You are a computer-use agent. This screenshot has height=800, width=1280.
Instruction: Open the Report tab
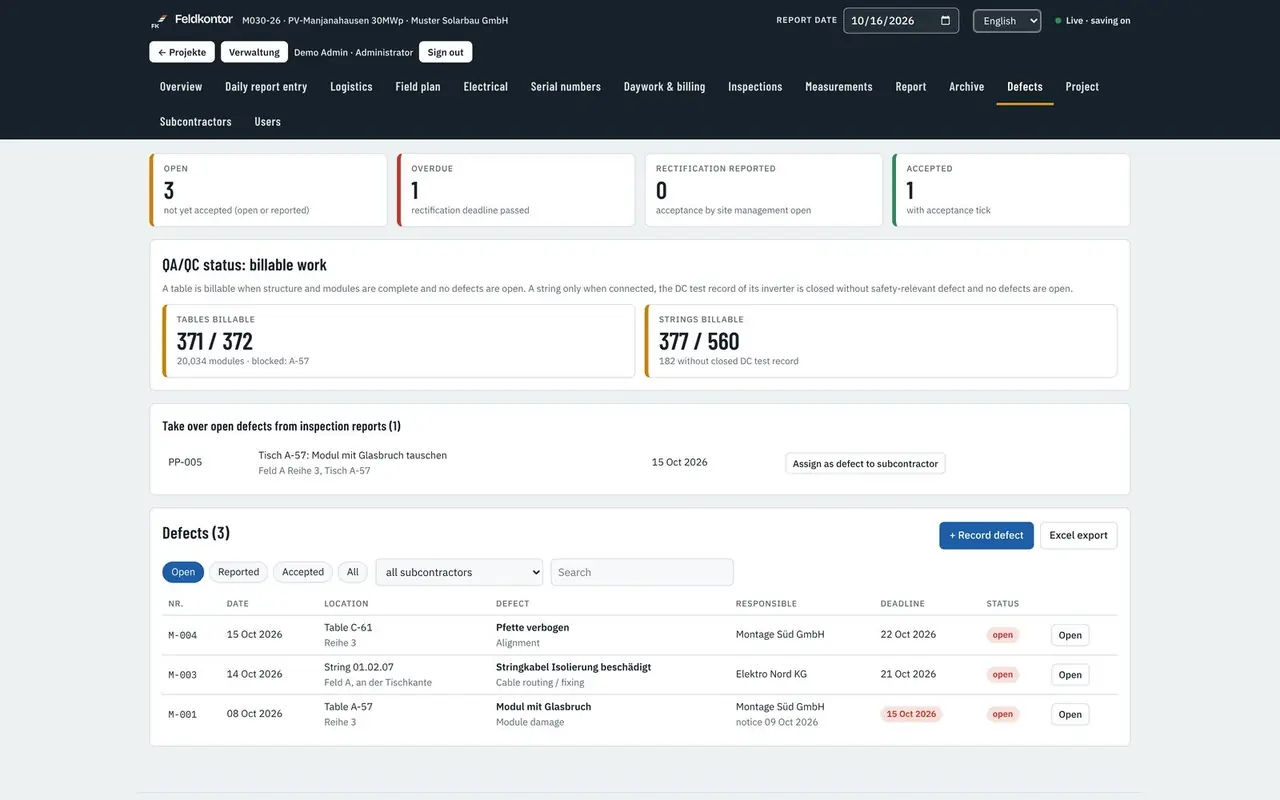coord(911,87)
